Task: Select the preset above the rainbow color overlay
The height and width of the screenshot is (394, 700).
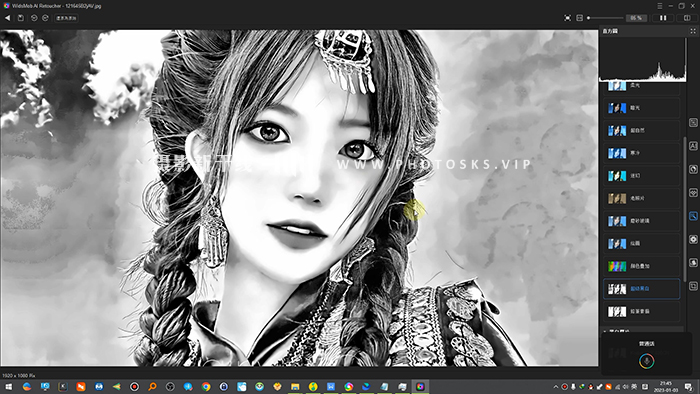Action: [642, 244]
